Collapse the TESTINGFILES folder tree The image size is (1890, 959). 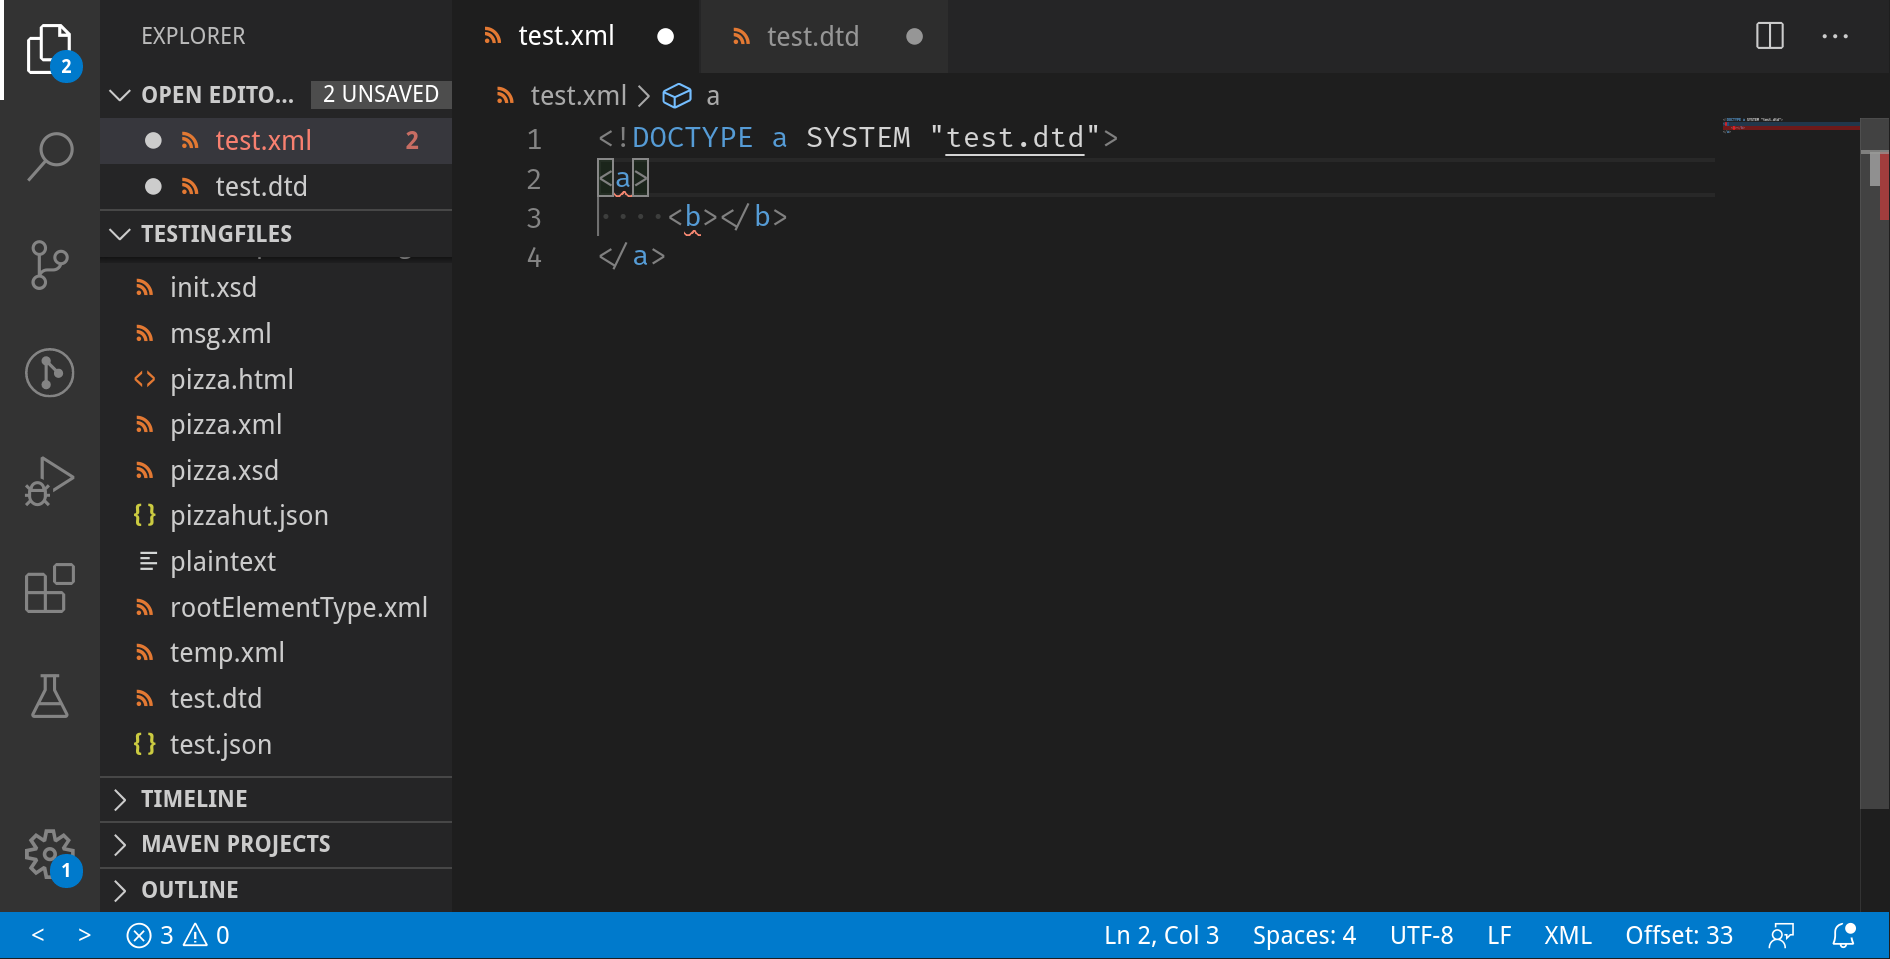[x=120, y=234]
